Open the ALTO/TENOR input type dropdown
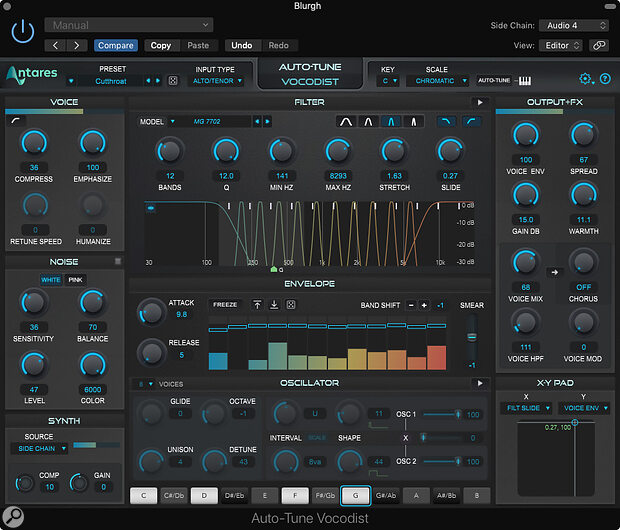Screen dimensions: 620x530 tap(217, 81)
